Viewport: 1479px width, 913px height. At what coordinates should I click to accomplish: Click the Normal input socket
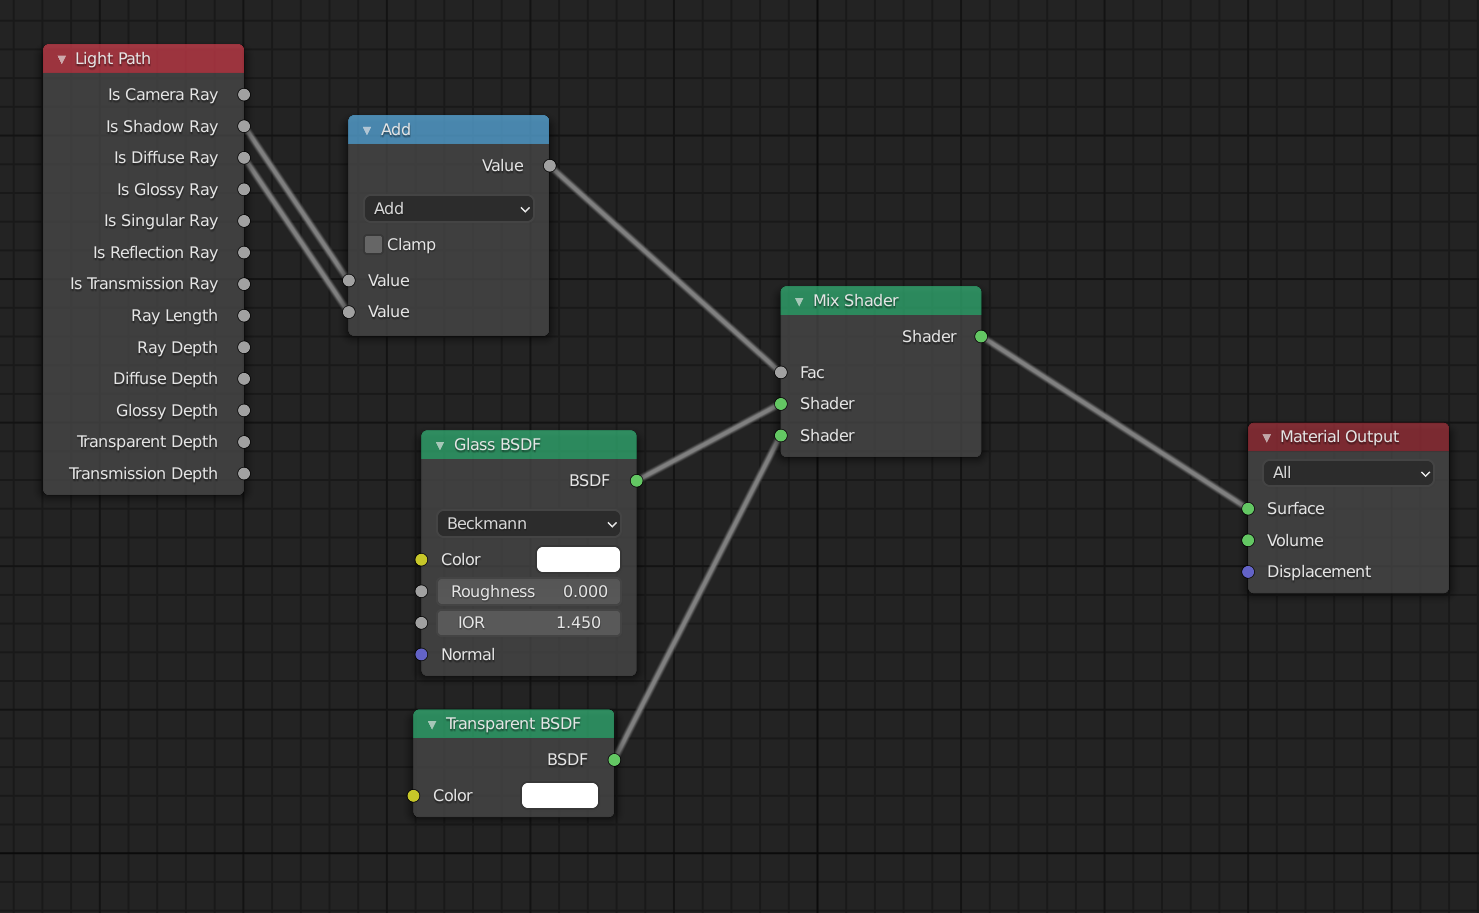pos(421,654)
